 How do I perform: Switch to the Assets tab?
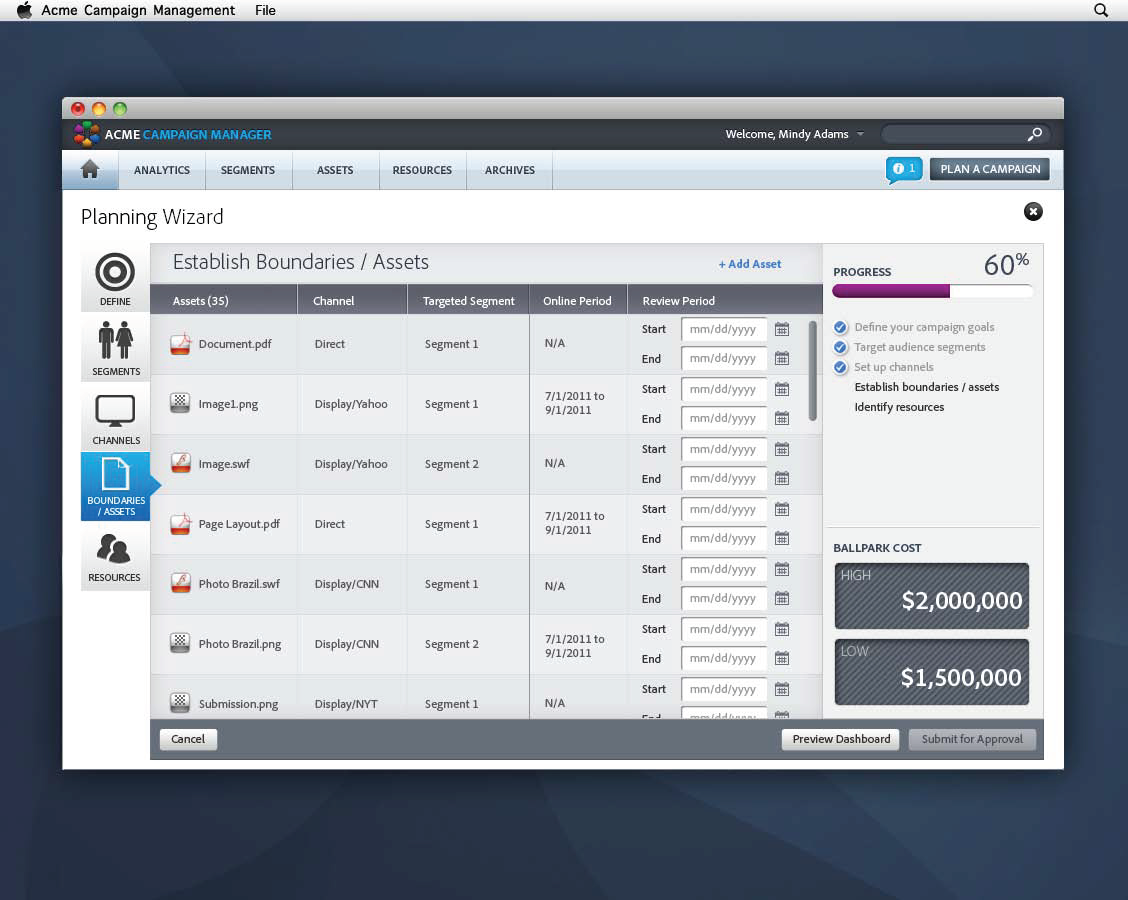[x=335, y=171]
